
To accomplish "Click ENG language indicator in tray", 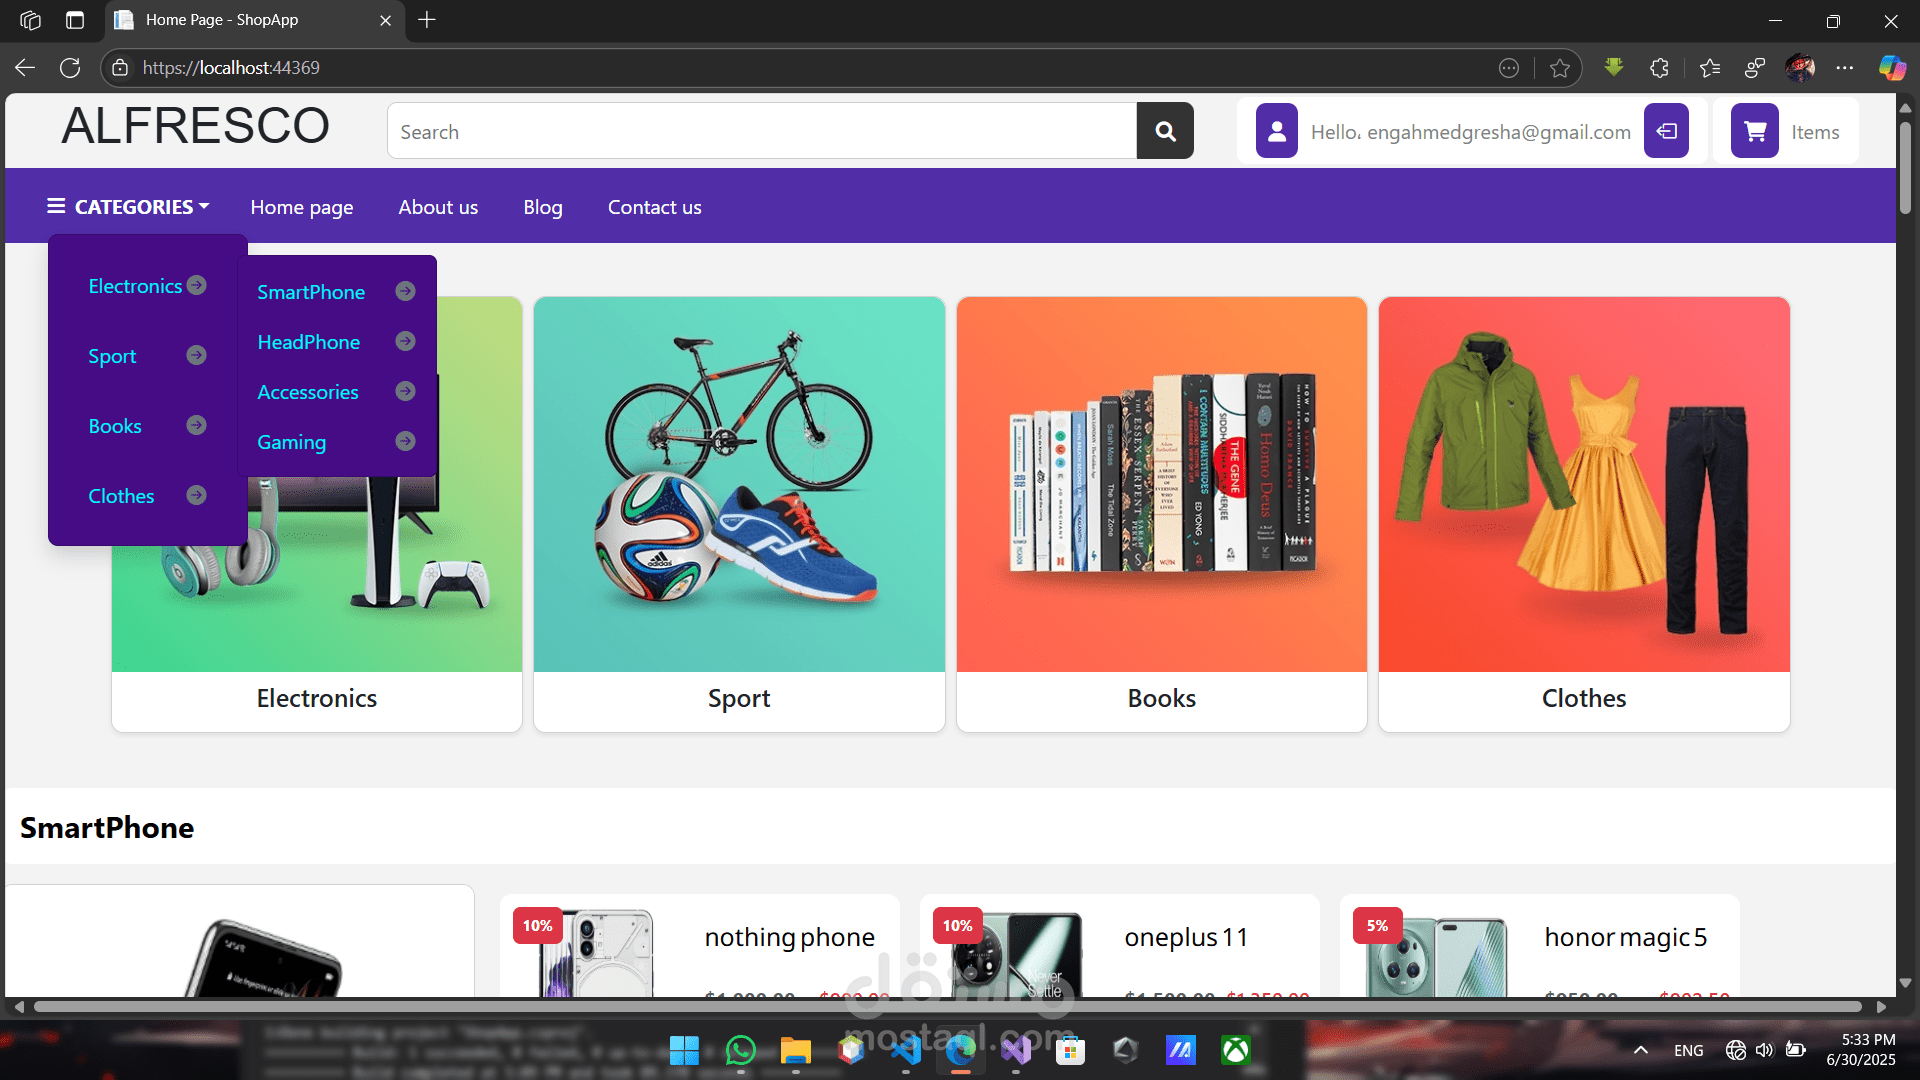I will click(x=1689, y=1050).
